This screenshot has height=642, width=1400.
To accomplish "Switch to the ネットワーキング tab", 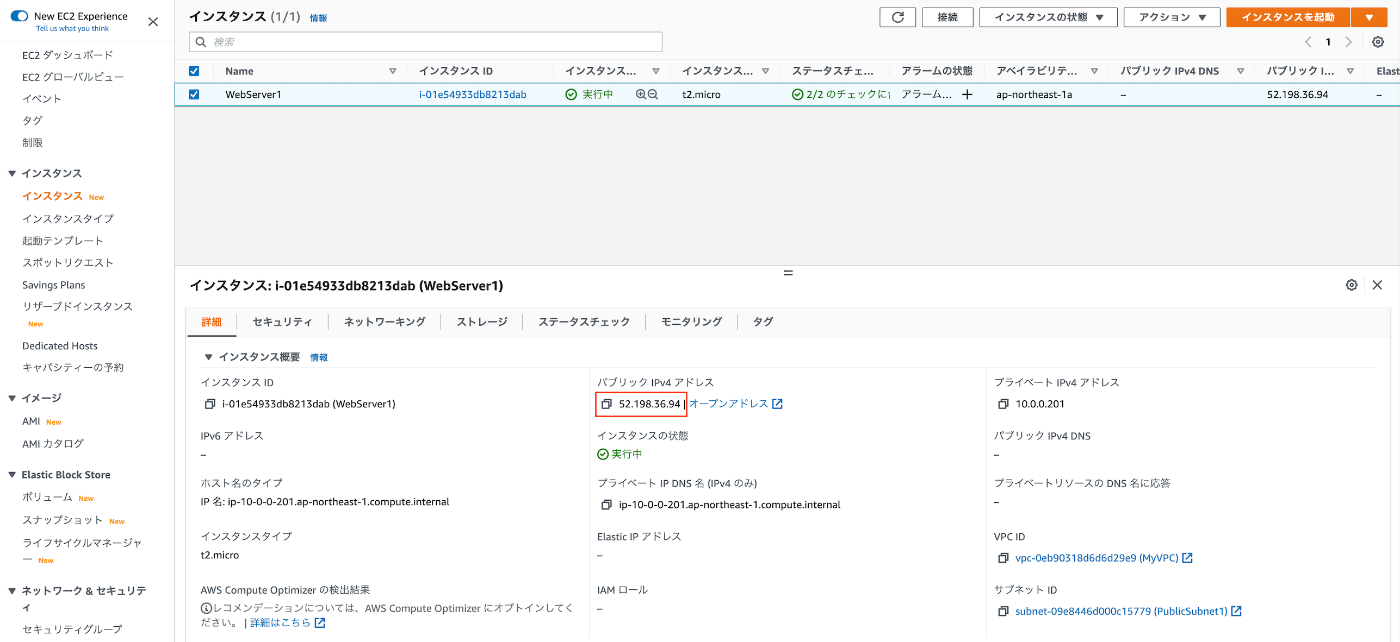I will click(384, 322).
